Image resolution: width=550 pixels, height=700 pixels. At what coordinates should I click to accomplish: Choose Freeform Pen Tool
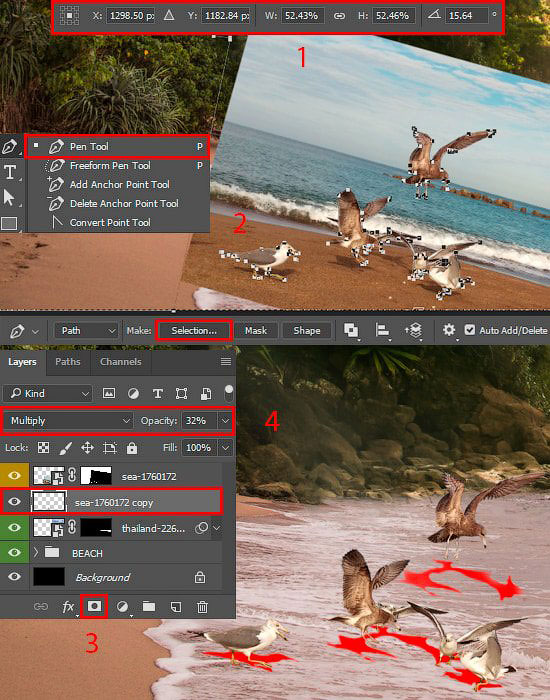click(x=117, y=166)
